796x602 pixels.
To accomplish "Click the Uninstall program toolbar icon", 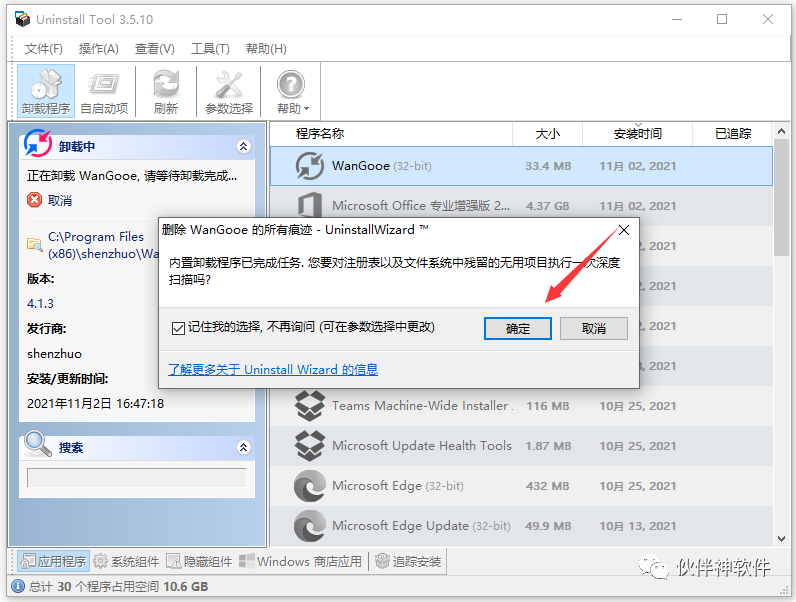I will coord(46,91).
